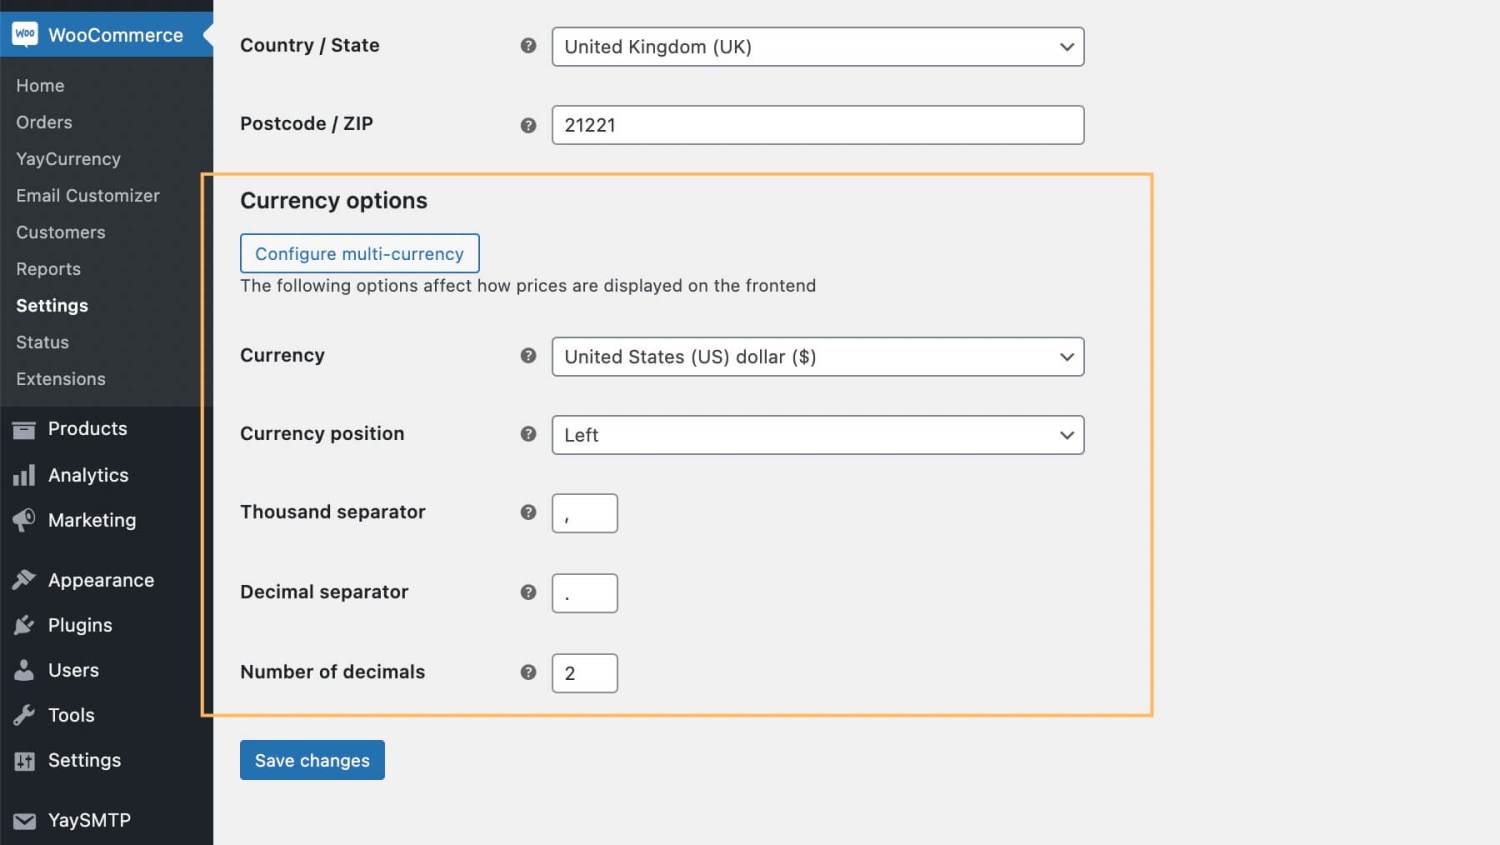The image size is (1500, 845).
Task: Click the Postcode / ZIP help icon
Action: (x=528, y=125)
